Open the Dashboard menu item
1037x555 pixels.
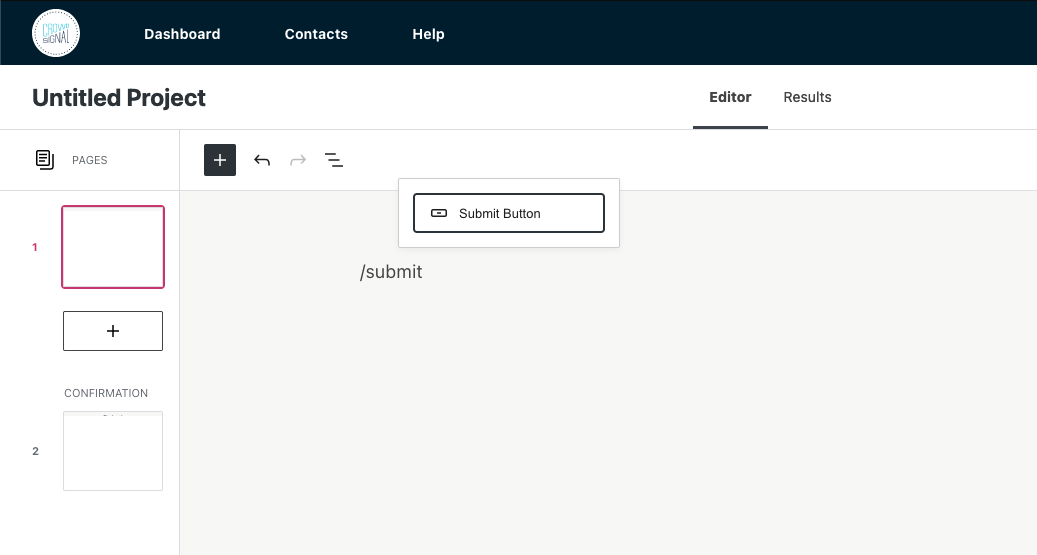(x=182, y=34)
